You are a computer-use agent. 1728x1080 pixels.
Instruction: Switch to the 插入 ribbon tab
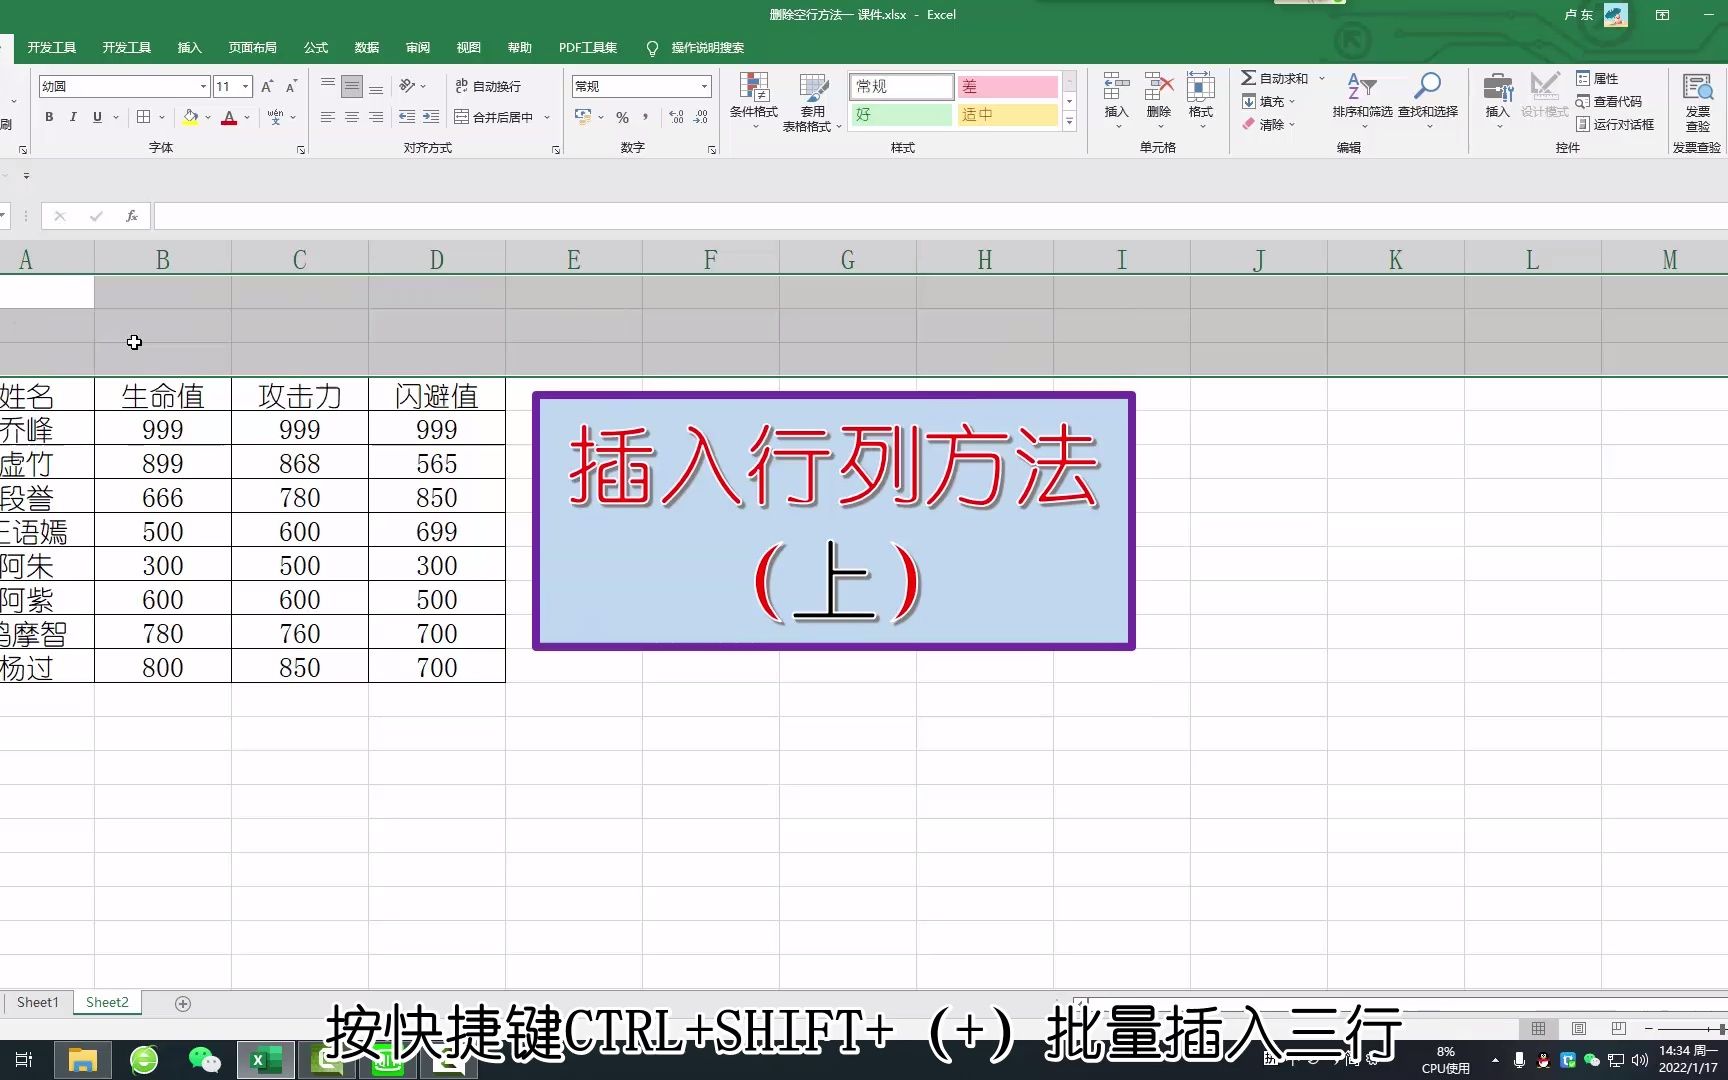pyautogui.click(x=189, y=47)
